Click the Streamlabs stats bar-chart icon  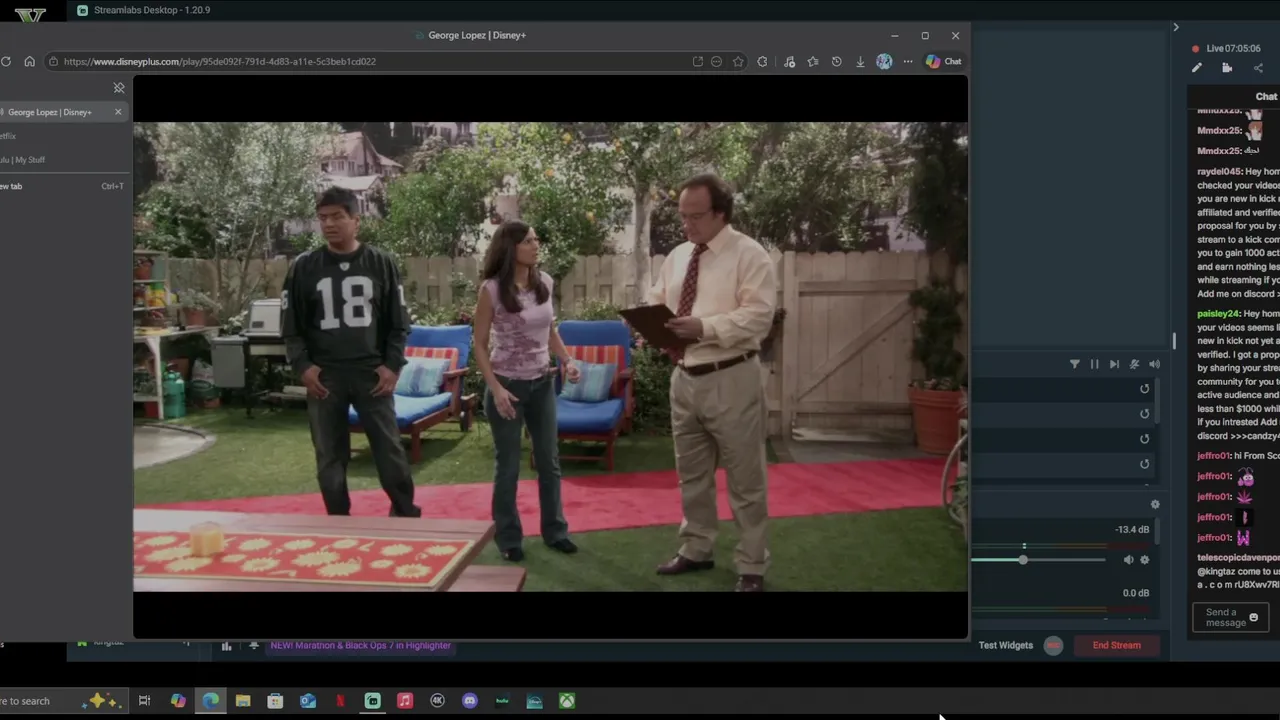pyautogui.click(x=226, y=646)
